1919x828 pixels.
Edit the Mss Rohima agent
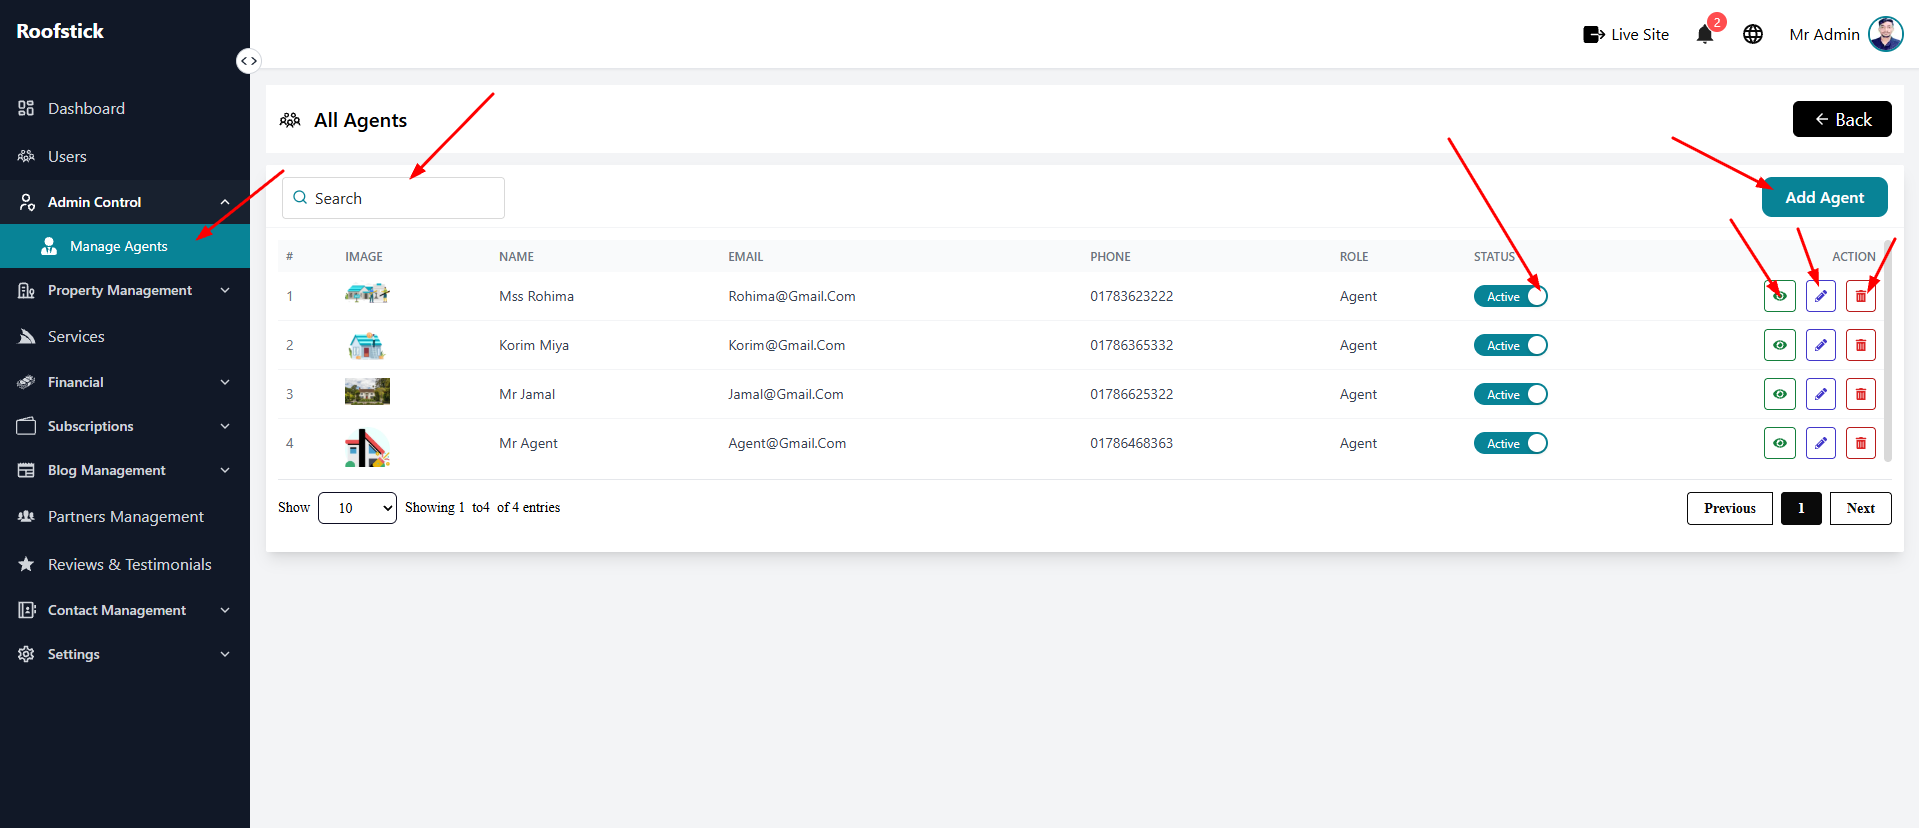click(x=1821, y=296)
